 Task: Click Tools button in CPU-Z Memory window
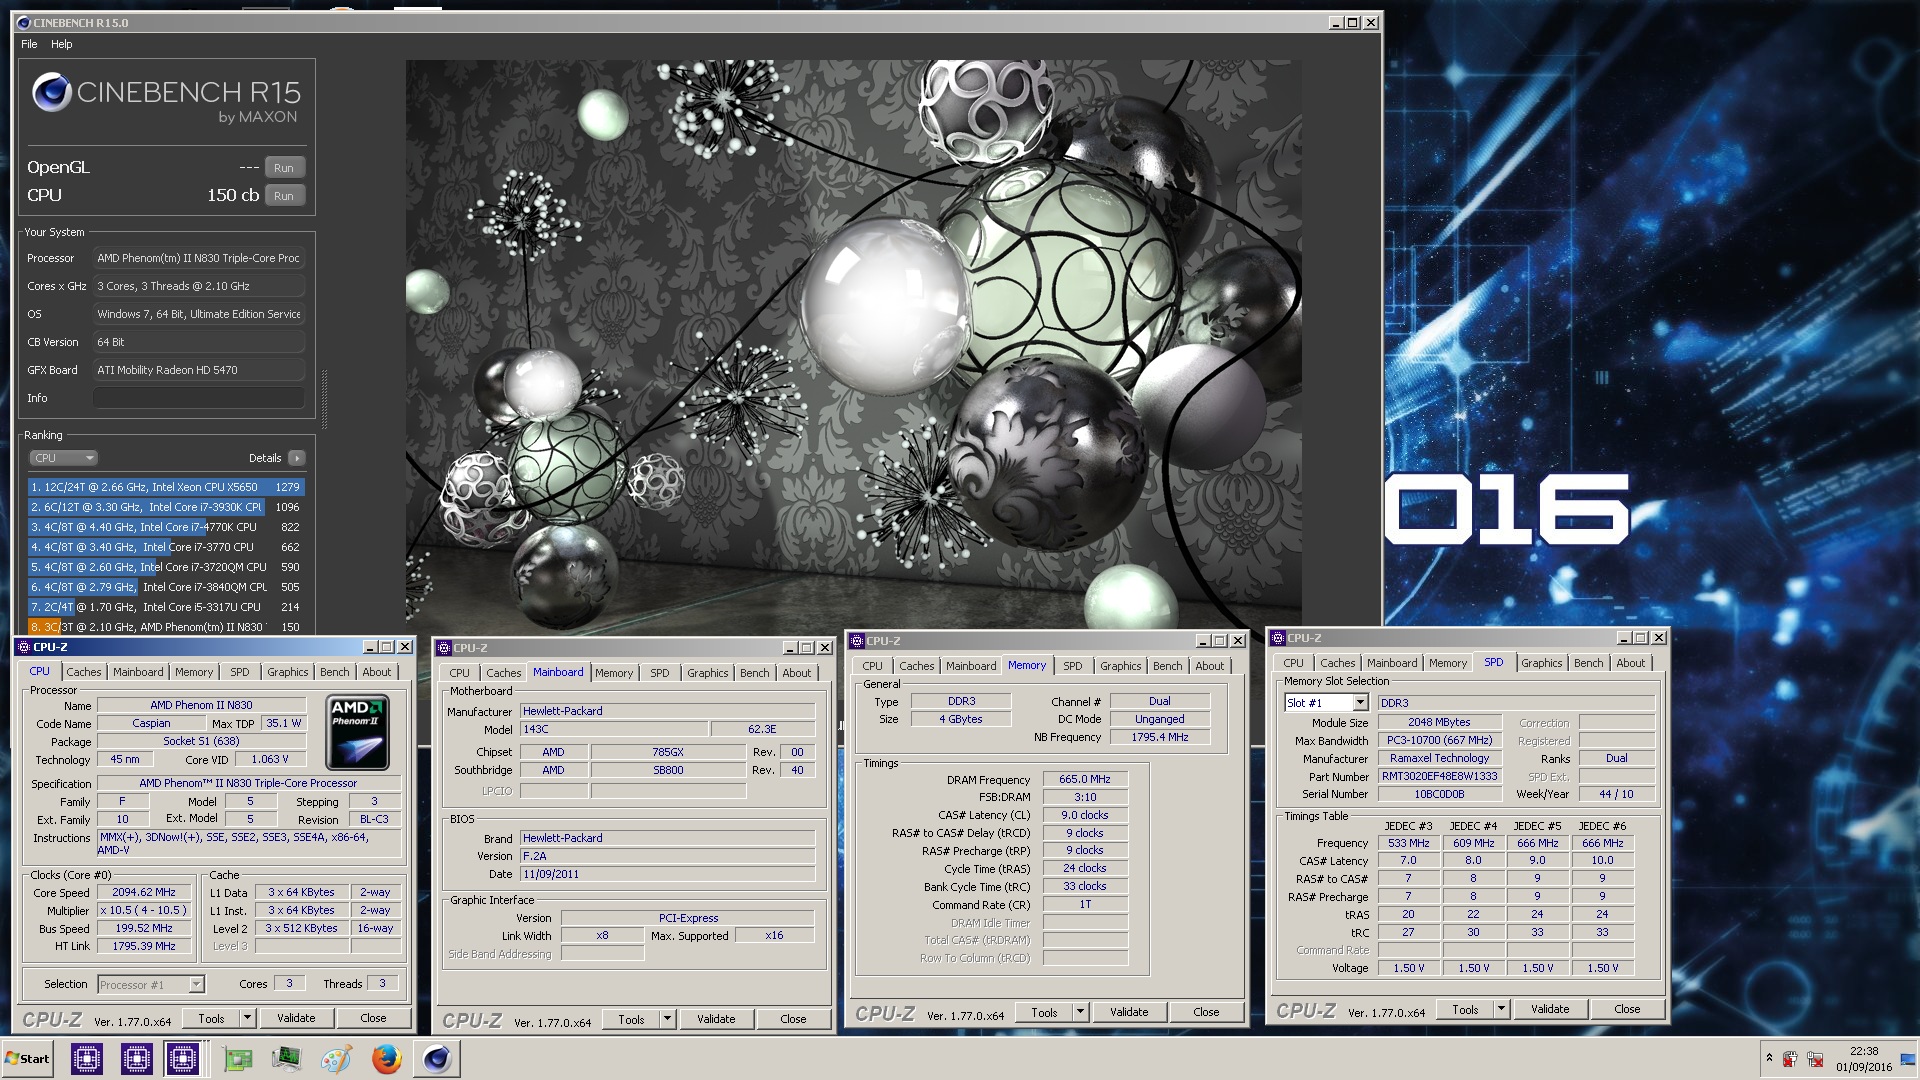[x=1044, y=1012]
